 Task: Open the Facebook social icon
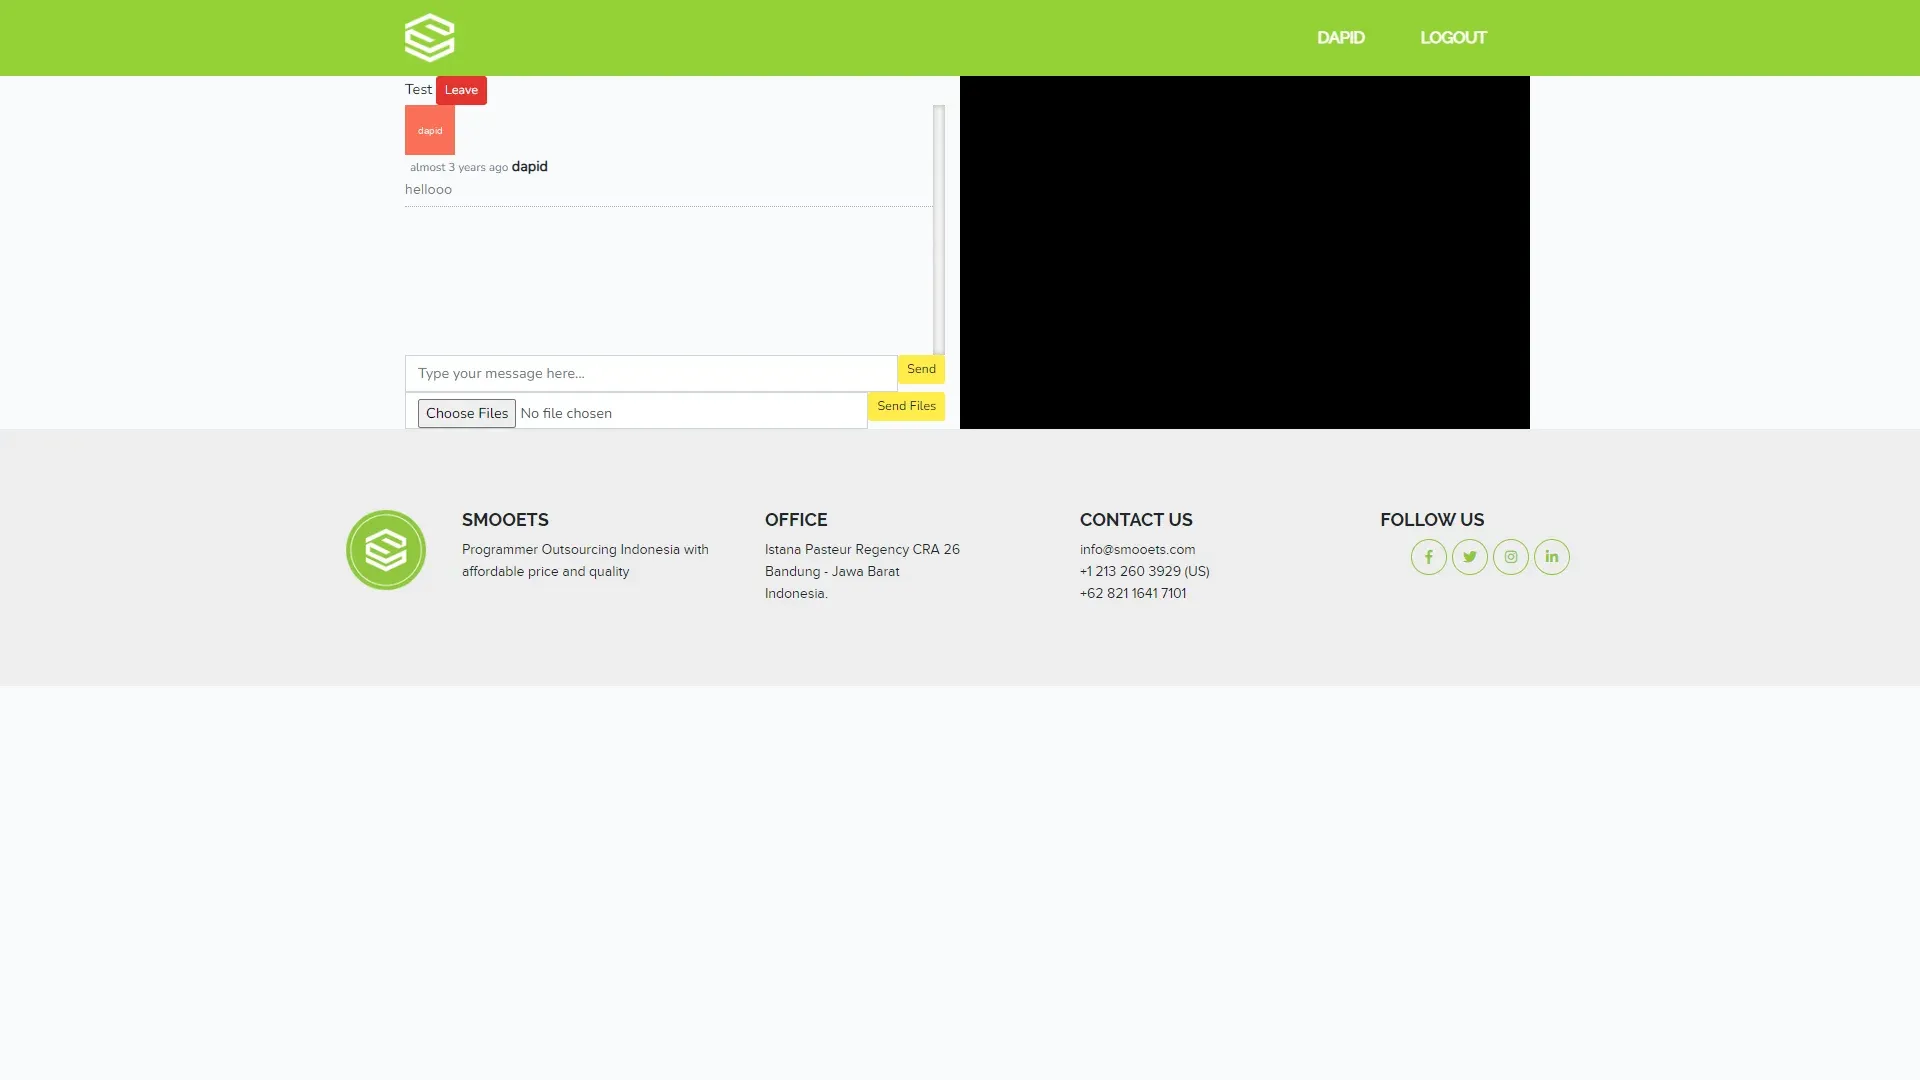point(1428,557)
